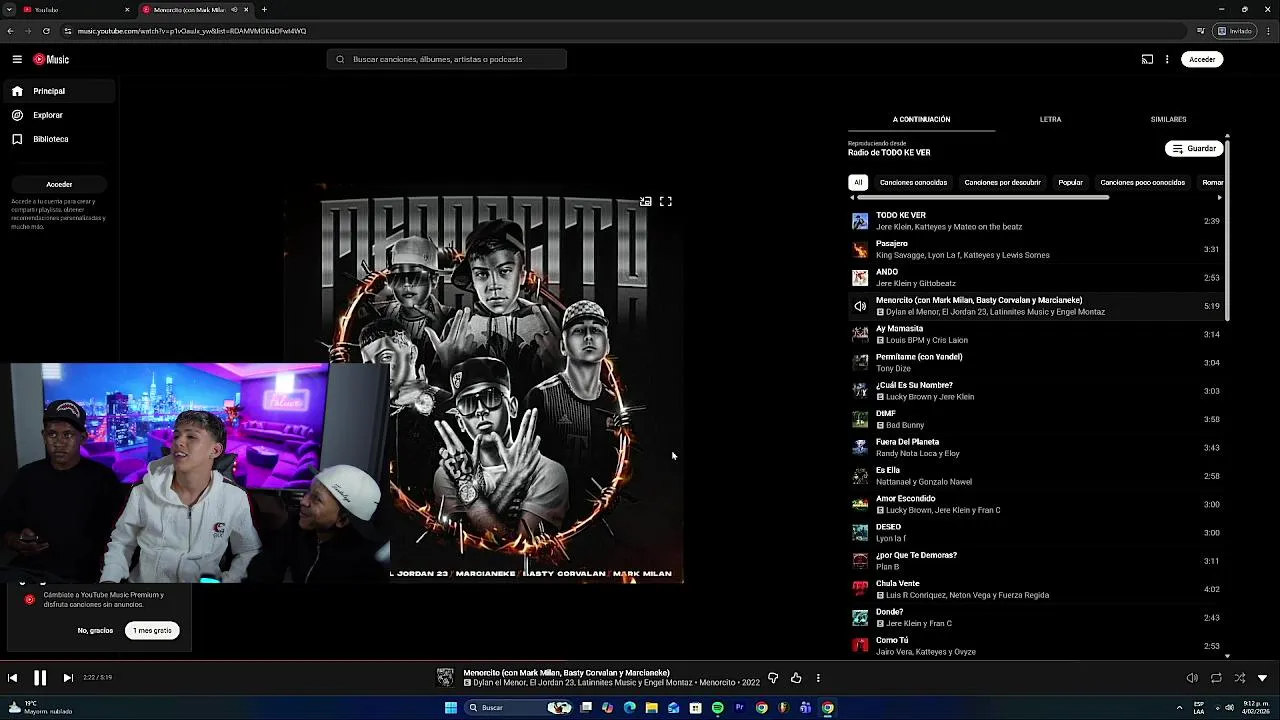1280x720 pixels.
Task: Select the A CONTINUACIÓN tab
Action: [921, 119]
